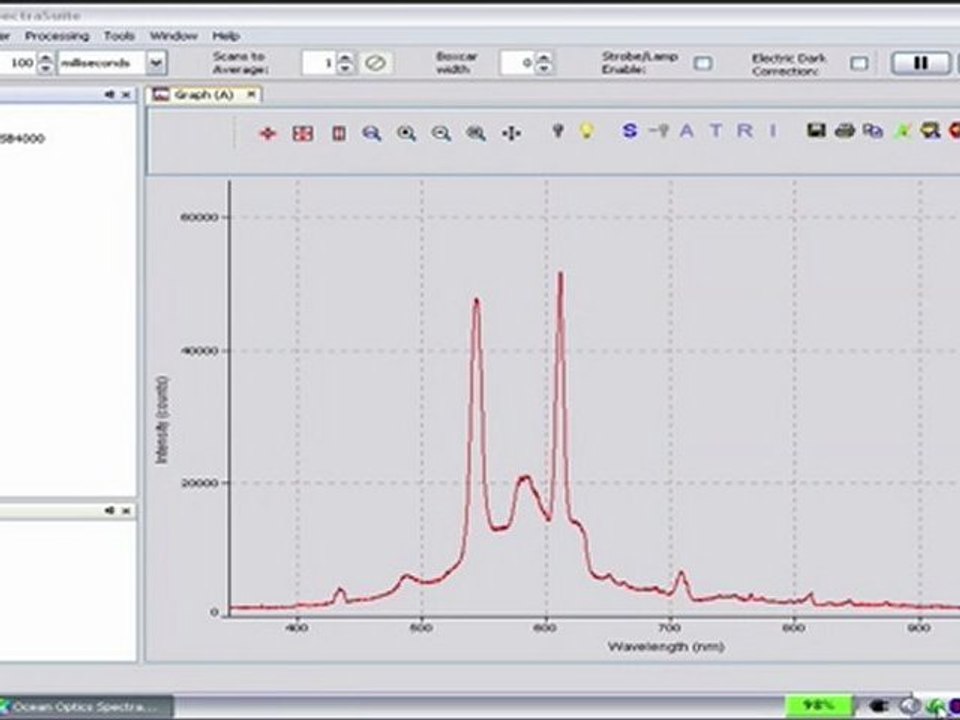Save spectrum with floppy disk icon
Viewport: 960px width, 720px height.
(816, 130)
